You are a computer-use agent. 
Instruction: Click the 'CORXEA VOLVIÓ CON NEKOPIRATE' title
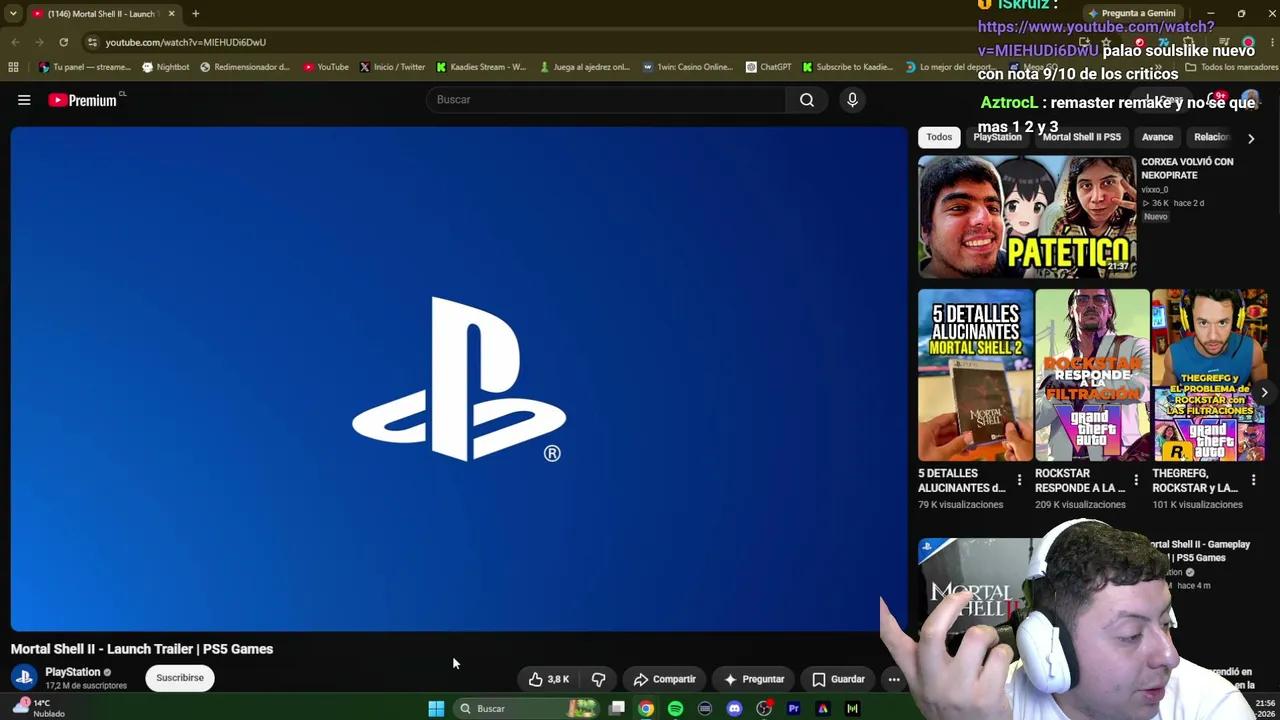[1187, 168]
